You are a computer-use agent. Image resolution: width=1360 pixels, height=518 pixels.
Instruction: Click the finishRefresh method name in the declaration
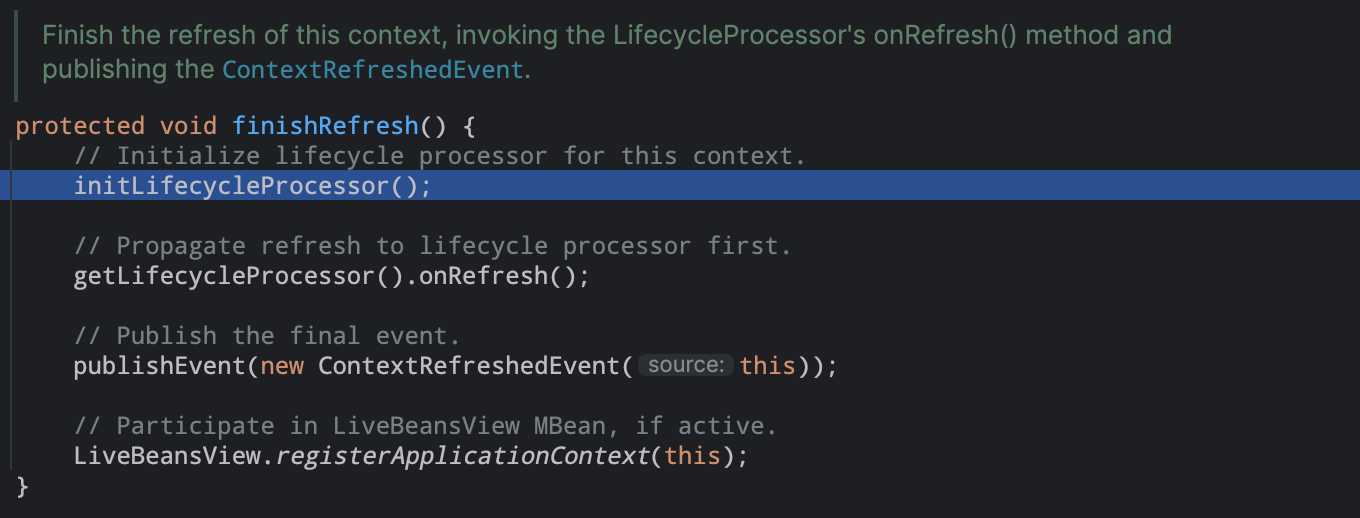[326, 126]
